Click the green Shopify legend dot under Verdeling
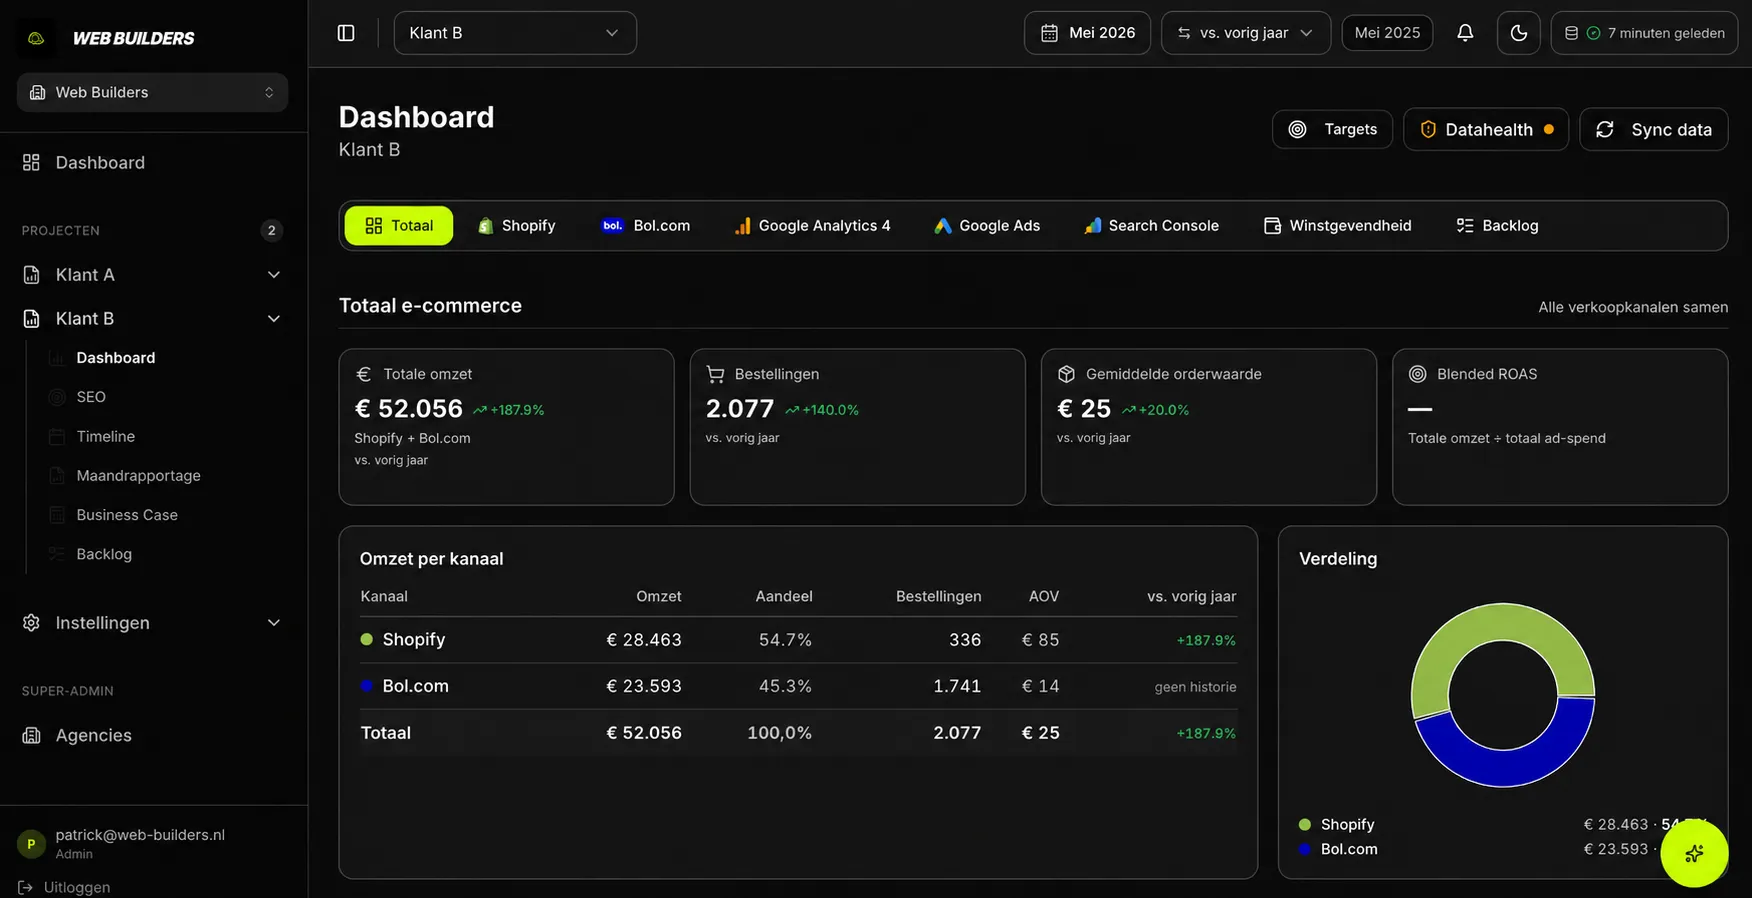The image size is (1752, 898). coord(1304,825)
